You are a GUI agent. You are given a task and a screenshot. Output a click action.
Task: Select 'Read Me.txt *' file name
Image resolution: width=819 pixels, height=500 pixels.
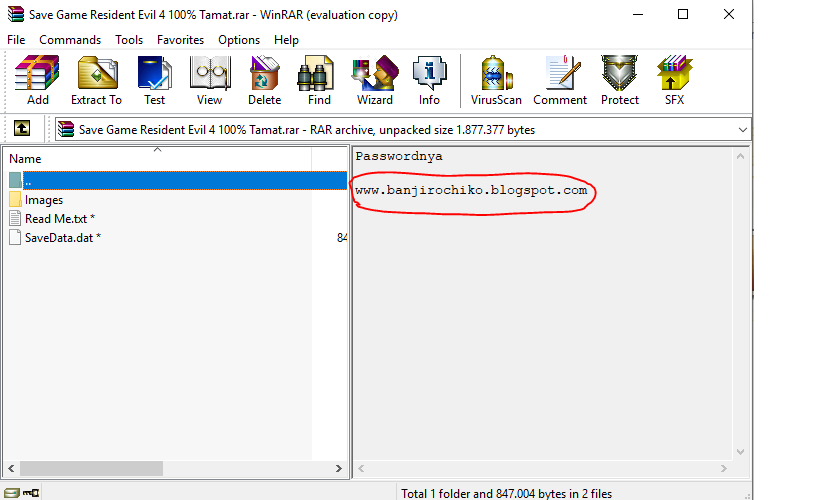60,218
